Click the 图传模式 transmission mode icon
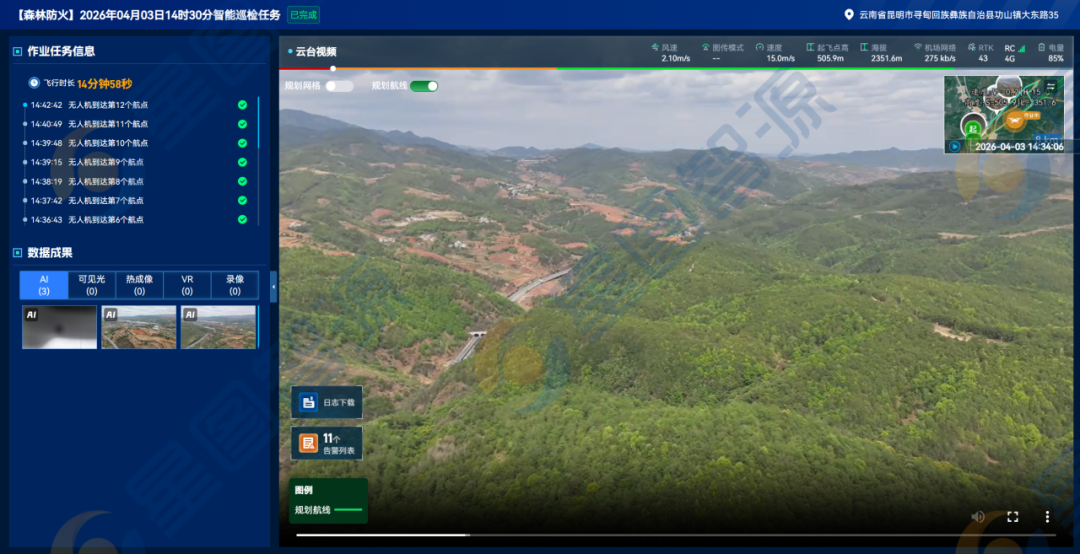The width and height of the screenshot is (1080, 554). [x=705, y=48]
